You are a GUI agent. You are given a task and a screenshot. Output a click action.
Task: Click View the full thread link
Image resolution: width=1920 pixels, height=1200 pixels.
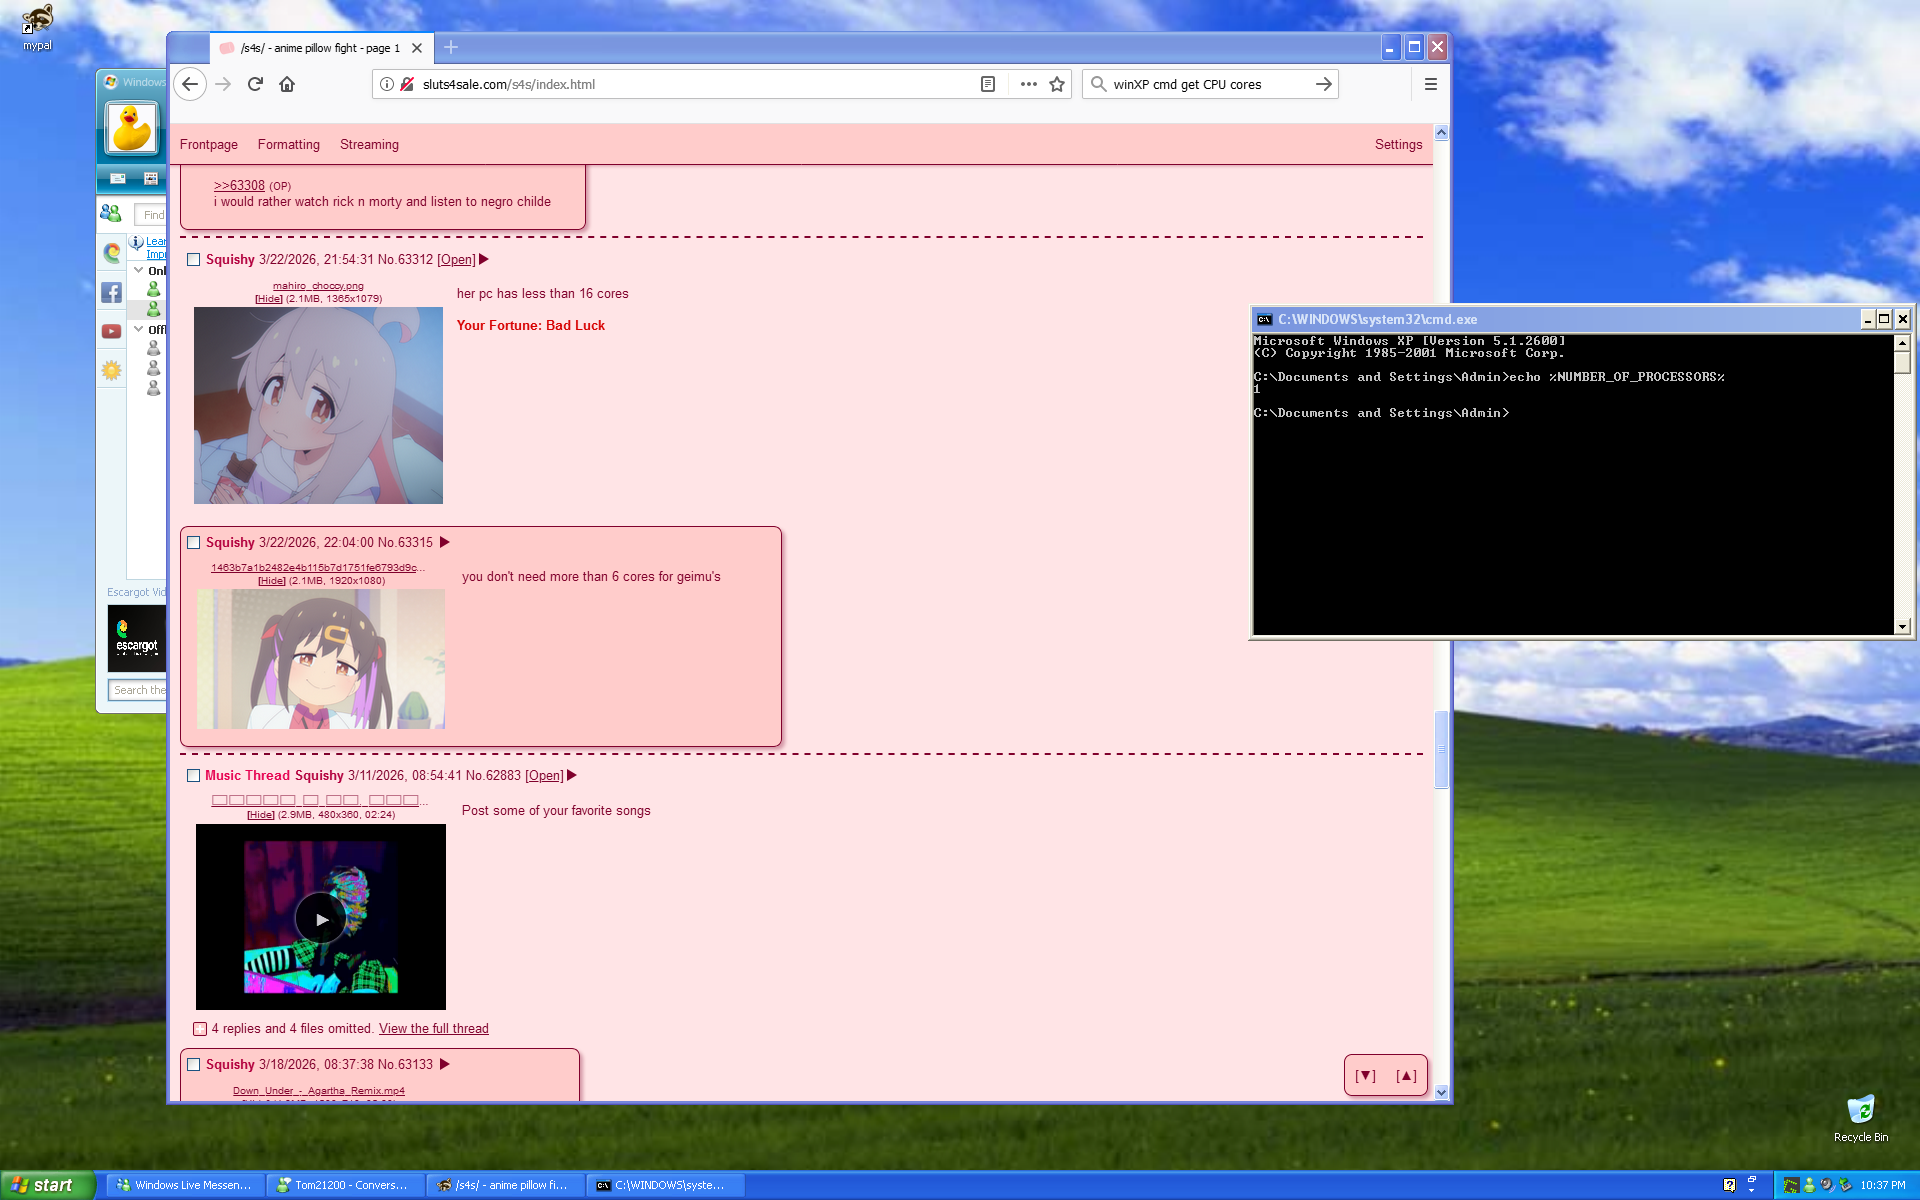click(433, 1028)
